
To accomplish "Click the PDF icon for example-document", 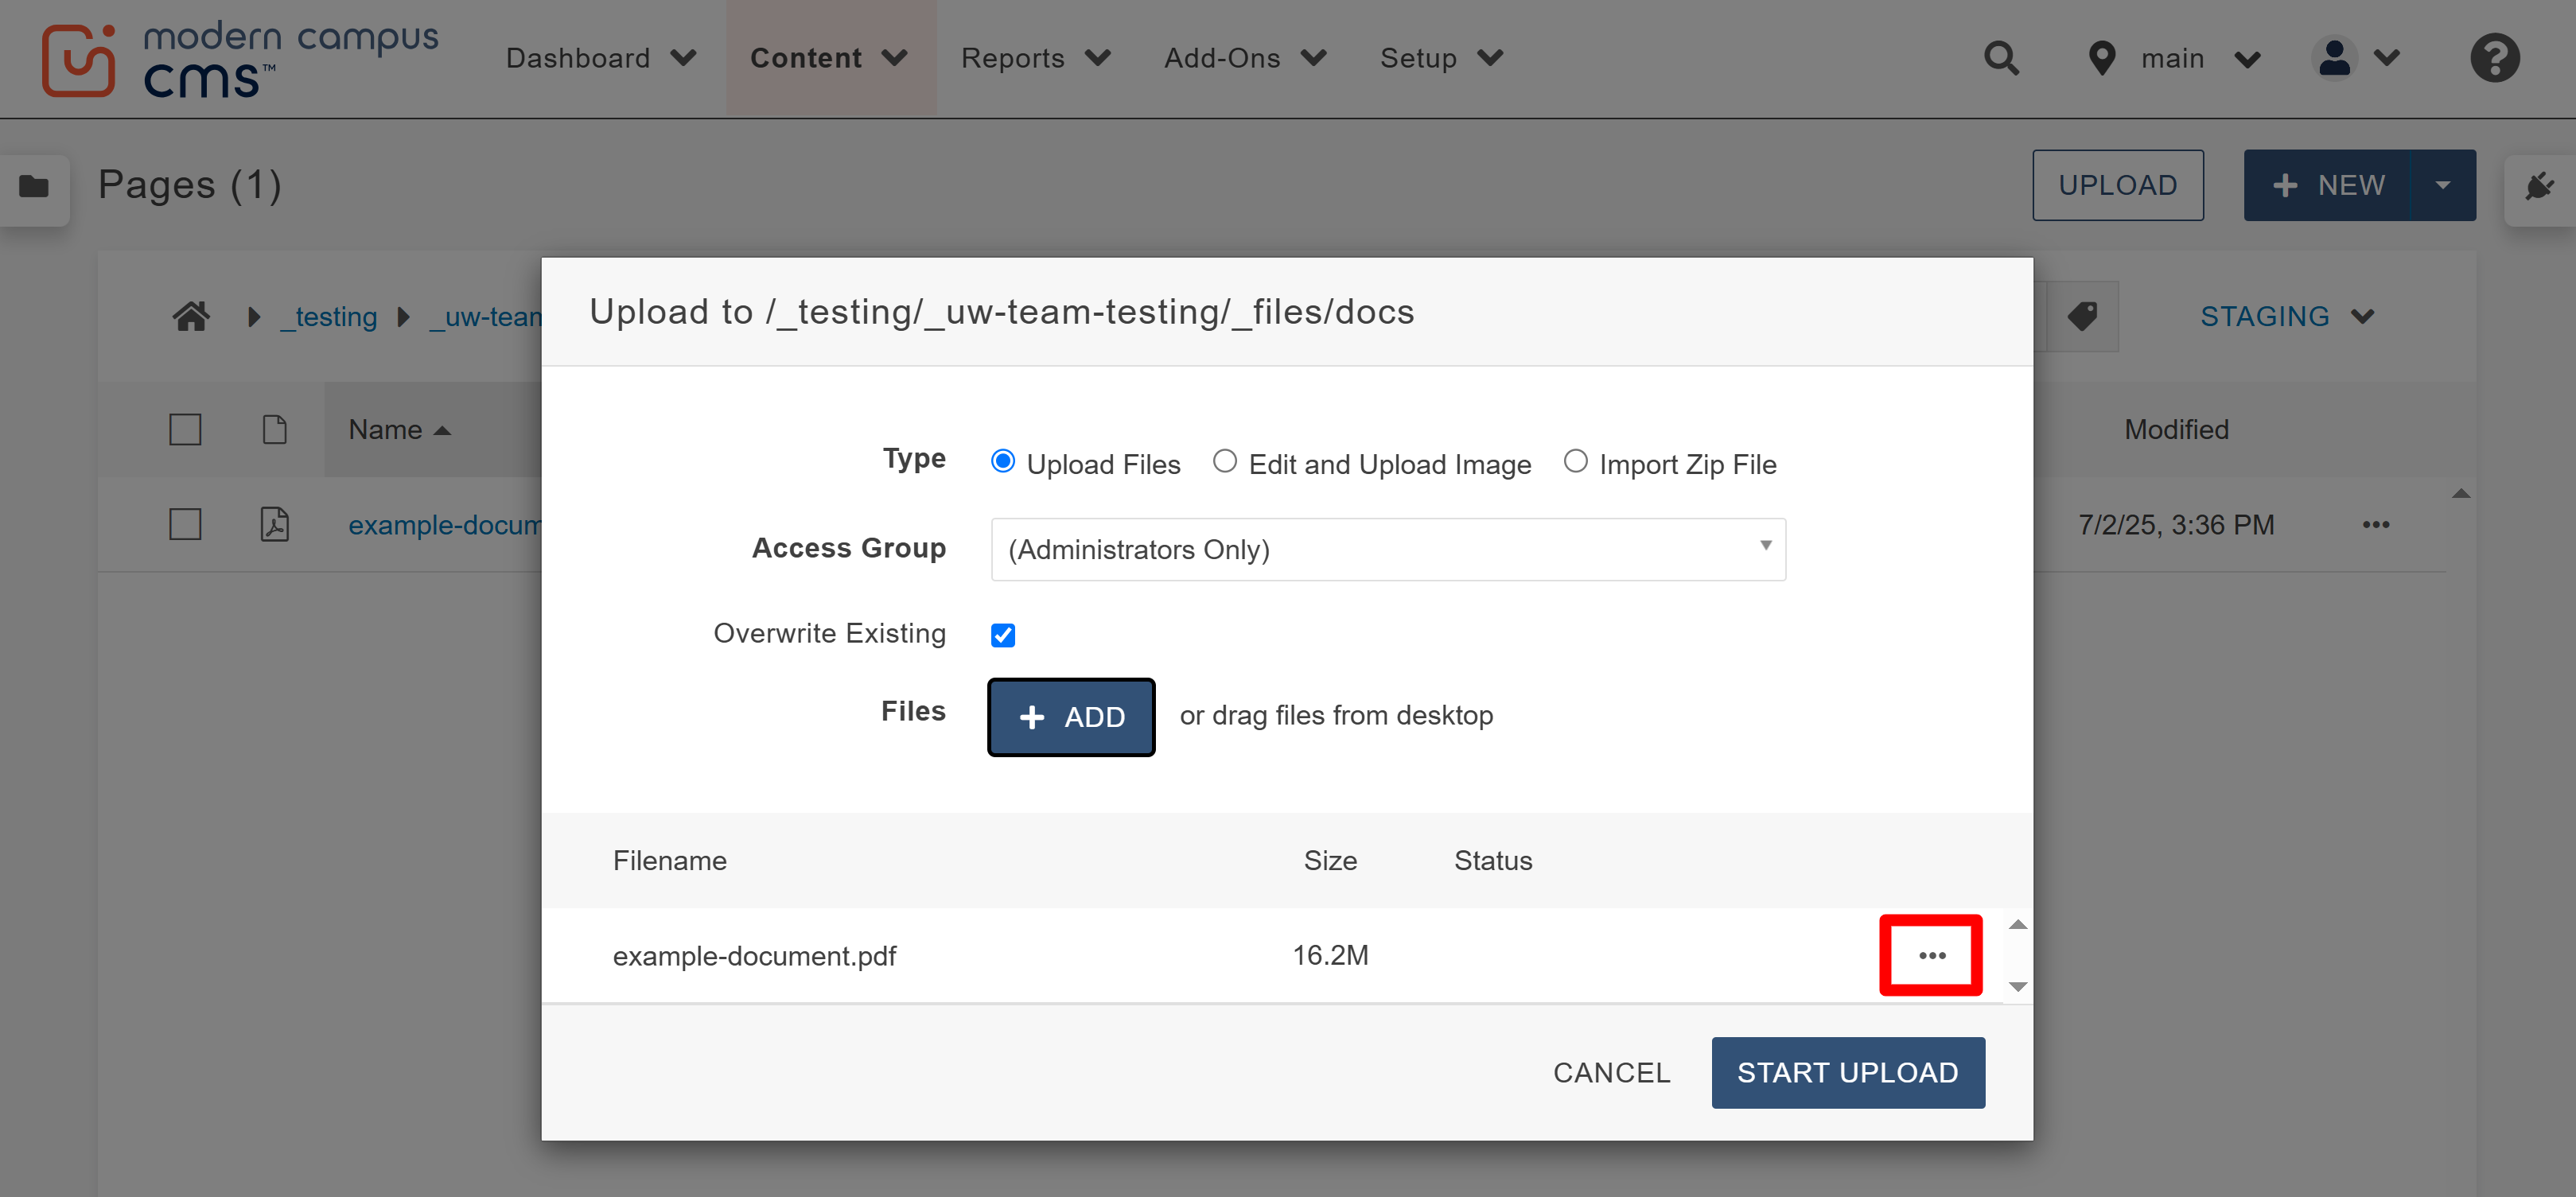I will [275, 523].
